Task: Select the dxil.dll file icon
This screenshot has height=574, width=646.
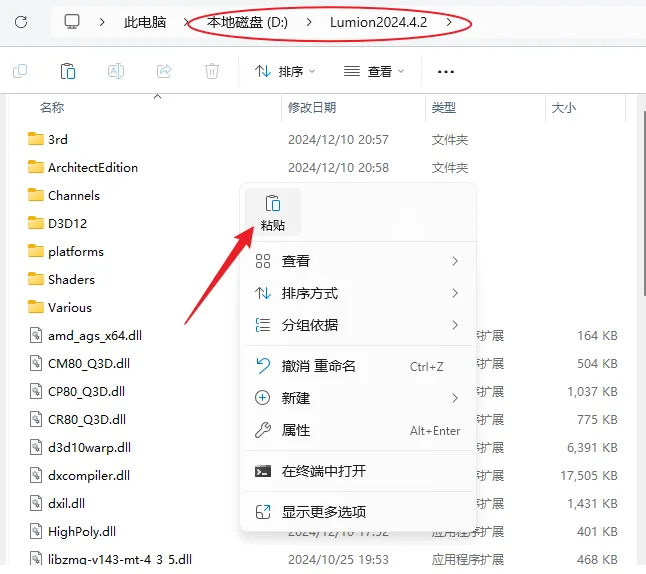Action: pyautogui.click(x=36, y=503)
